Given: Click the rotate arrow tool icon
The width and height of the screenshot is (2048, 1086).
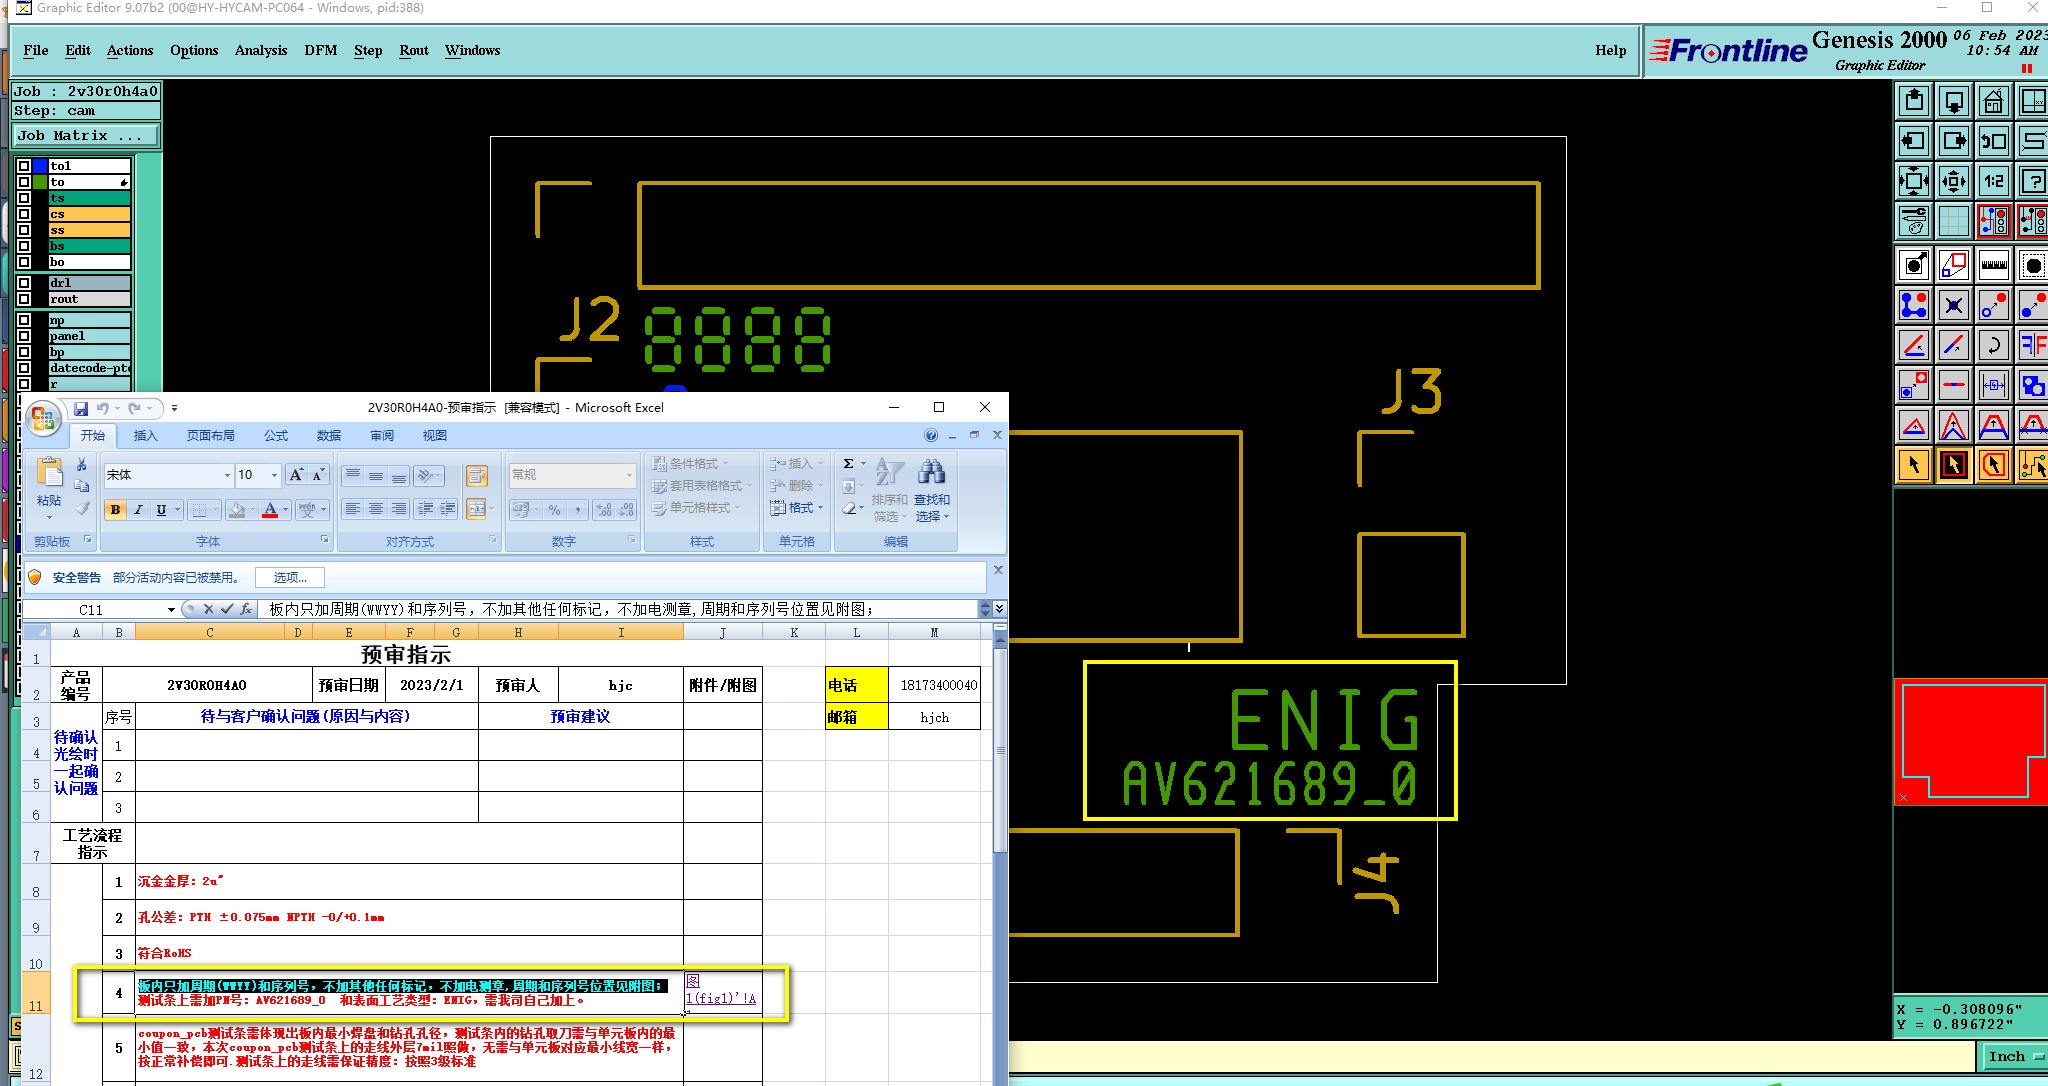Looking at the screenshot, I should pos(1993,346).
